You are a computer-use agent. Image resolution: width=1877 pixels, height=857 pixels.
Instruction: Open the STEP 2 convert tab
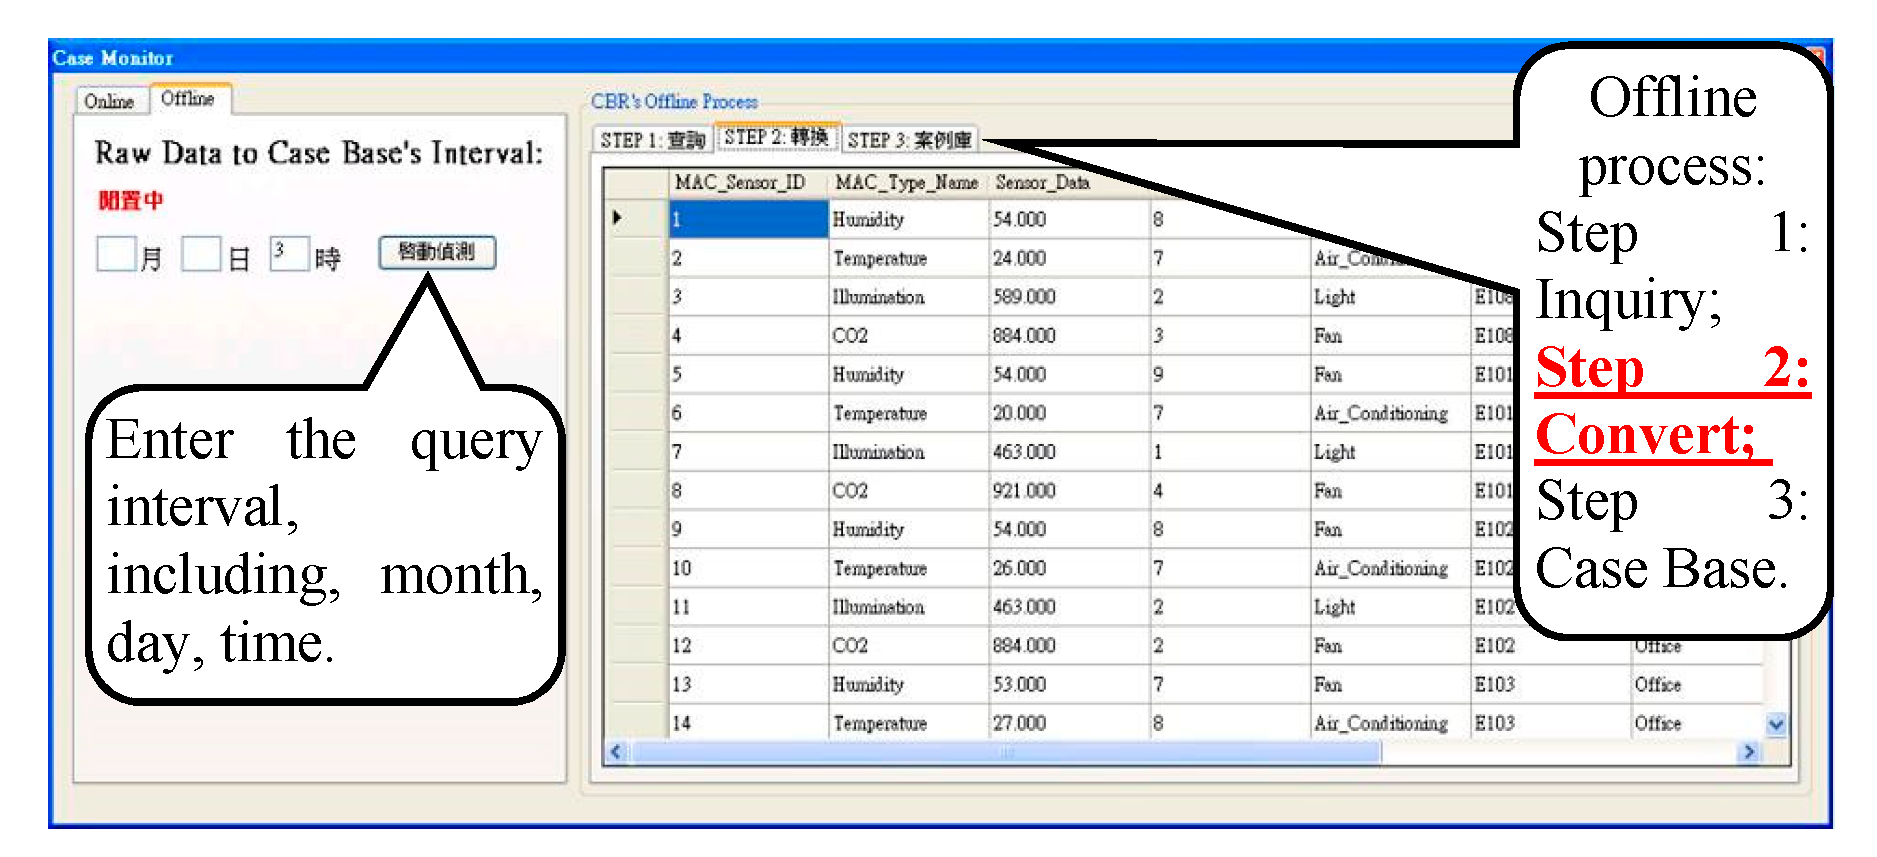777,138
